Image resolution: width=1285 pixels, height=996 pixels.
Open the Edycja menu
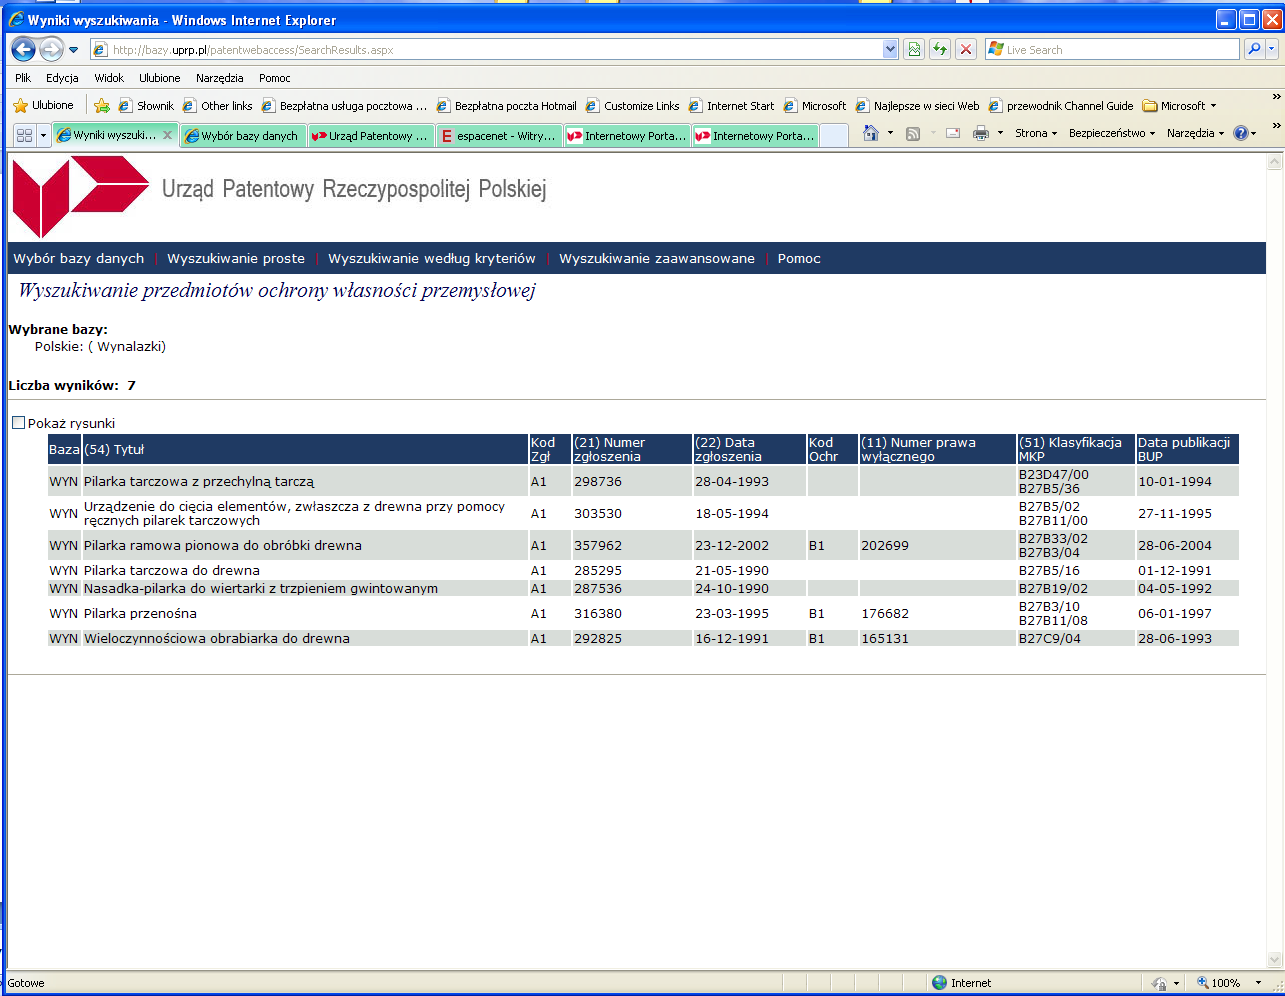coord(62,78)
